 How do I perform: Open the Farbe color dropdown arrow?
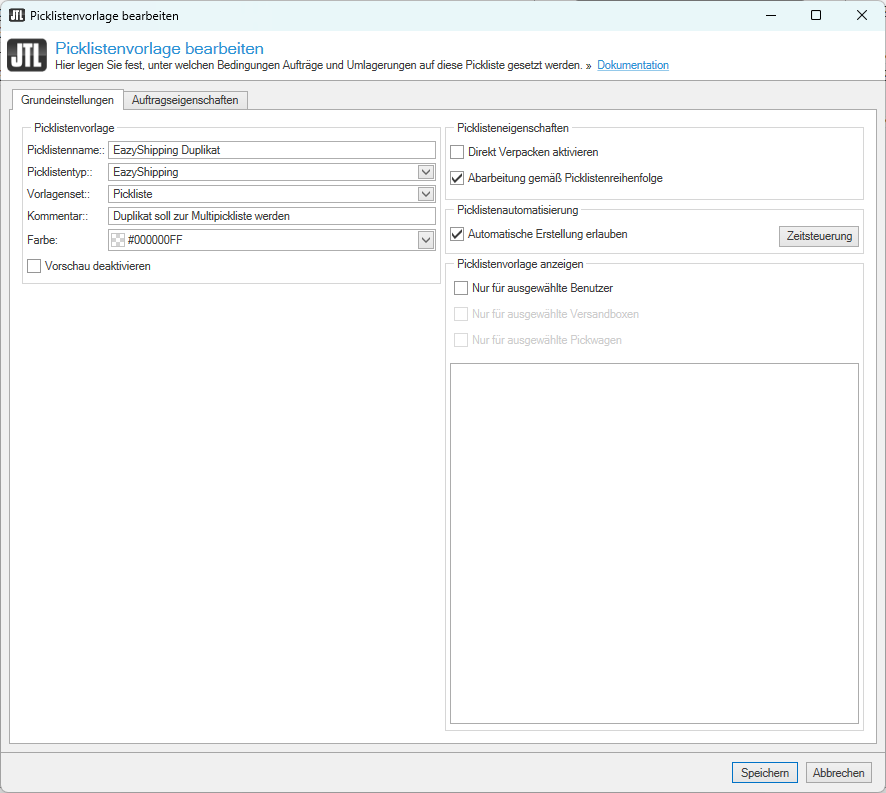pyautogui.click(x=426, y=240)
